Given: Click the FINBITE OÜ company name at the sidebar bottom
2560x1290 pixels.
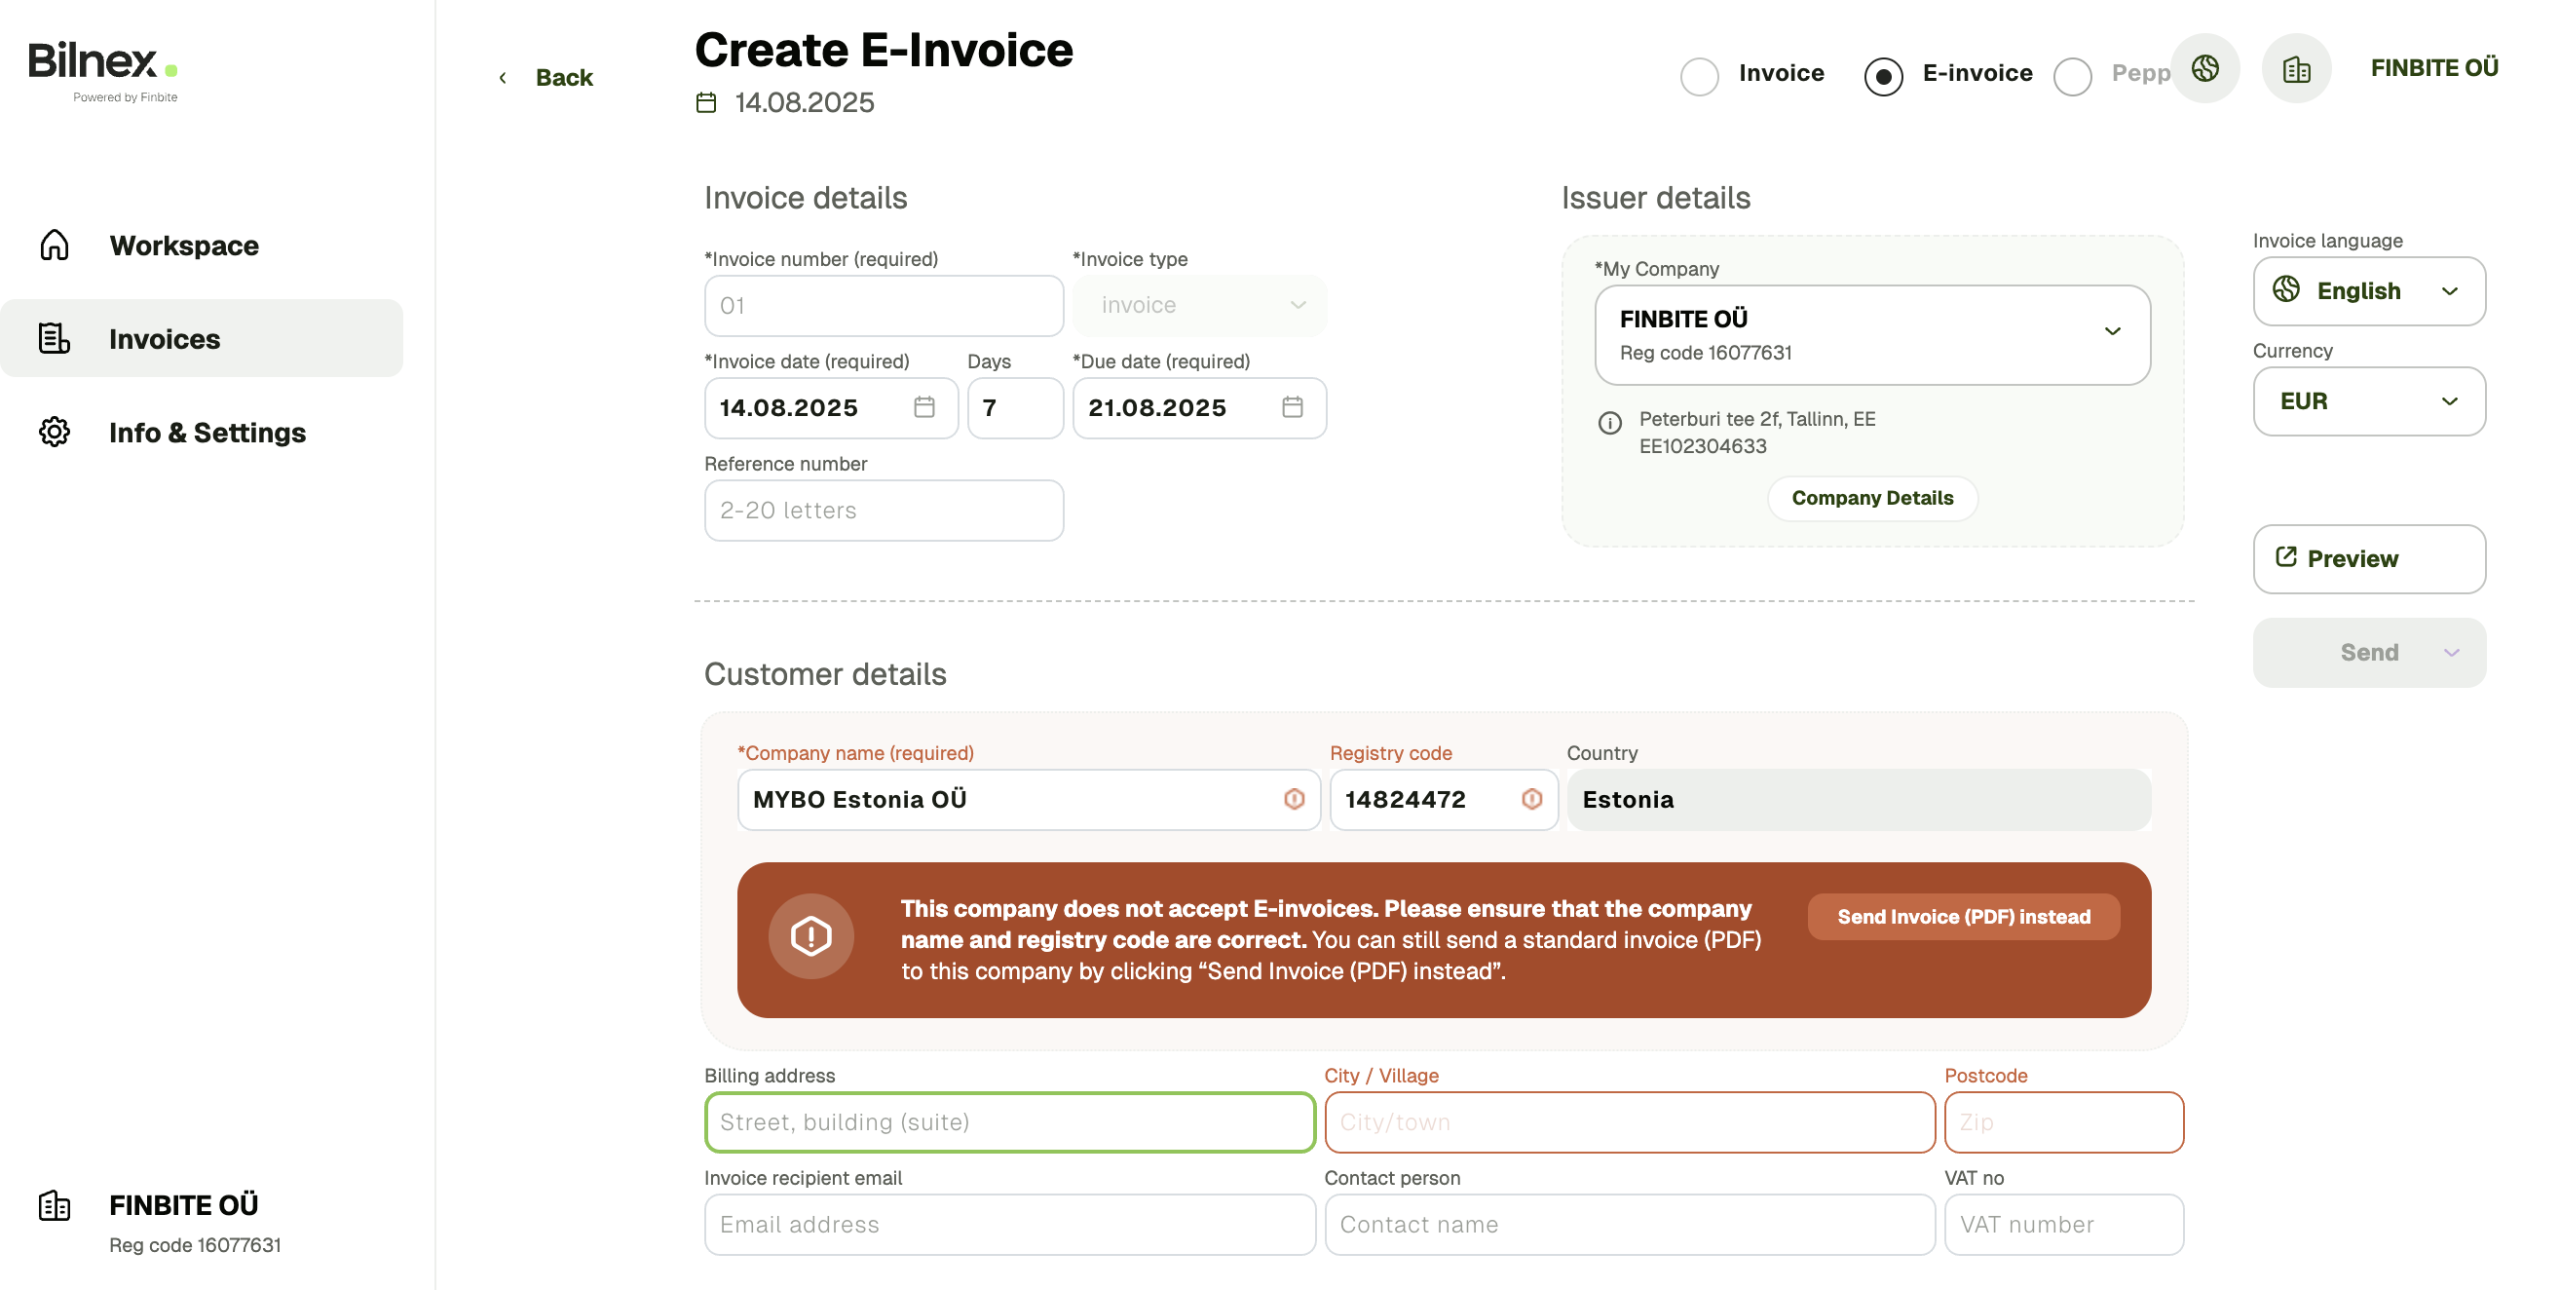Looking at the screenshot, I should tap(184, 1206).
